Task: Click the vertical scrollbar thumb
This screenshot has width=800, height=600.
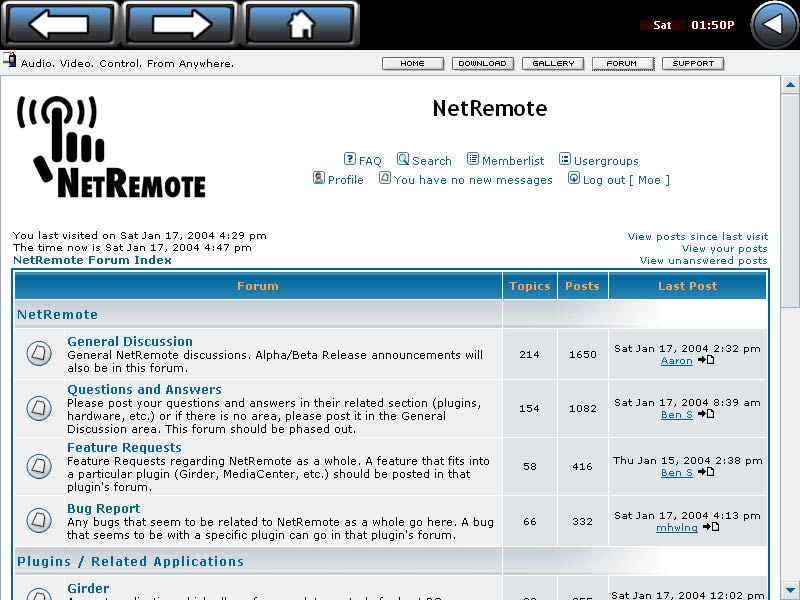Action: pyautogui.click(x=790, y=201)
